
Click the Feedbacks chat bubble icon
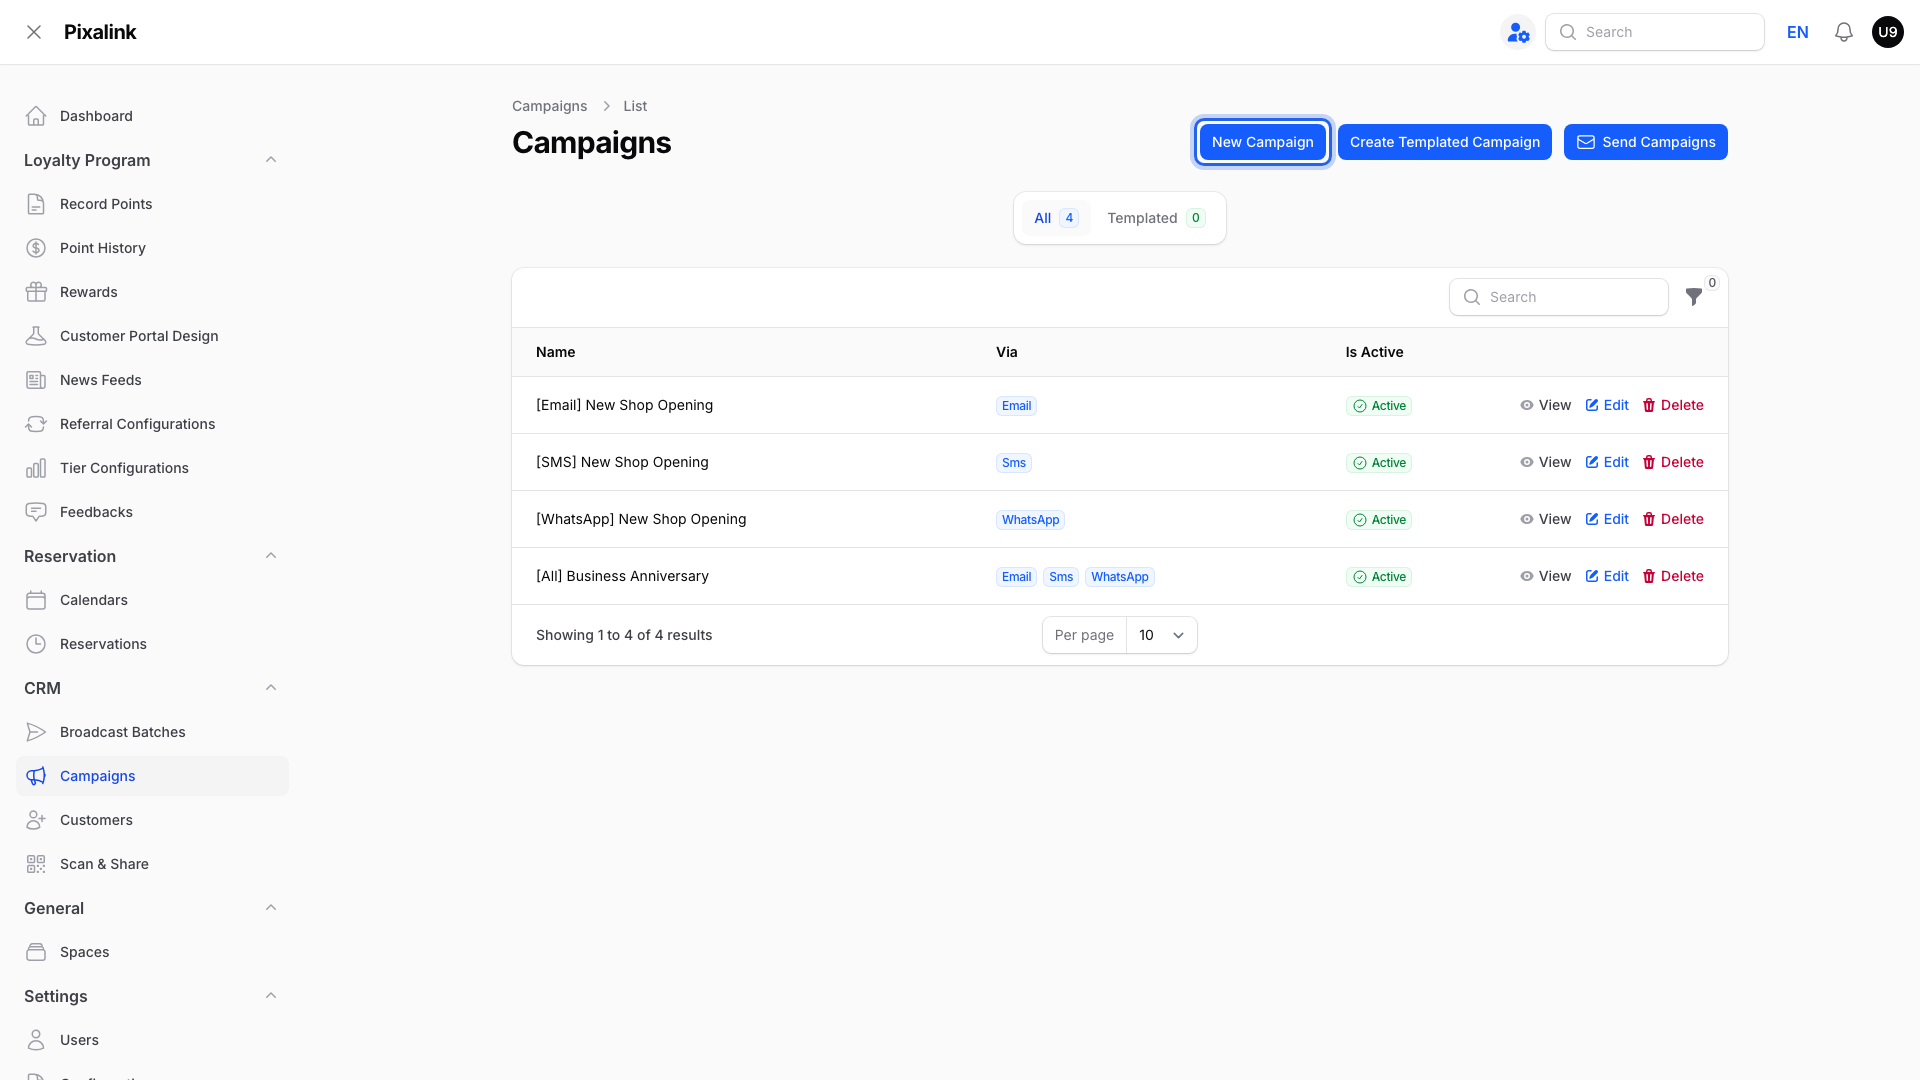click(36, 512)
